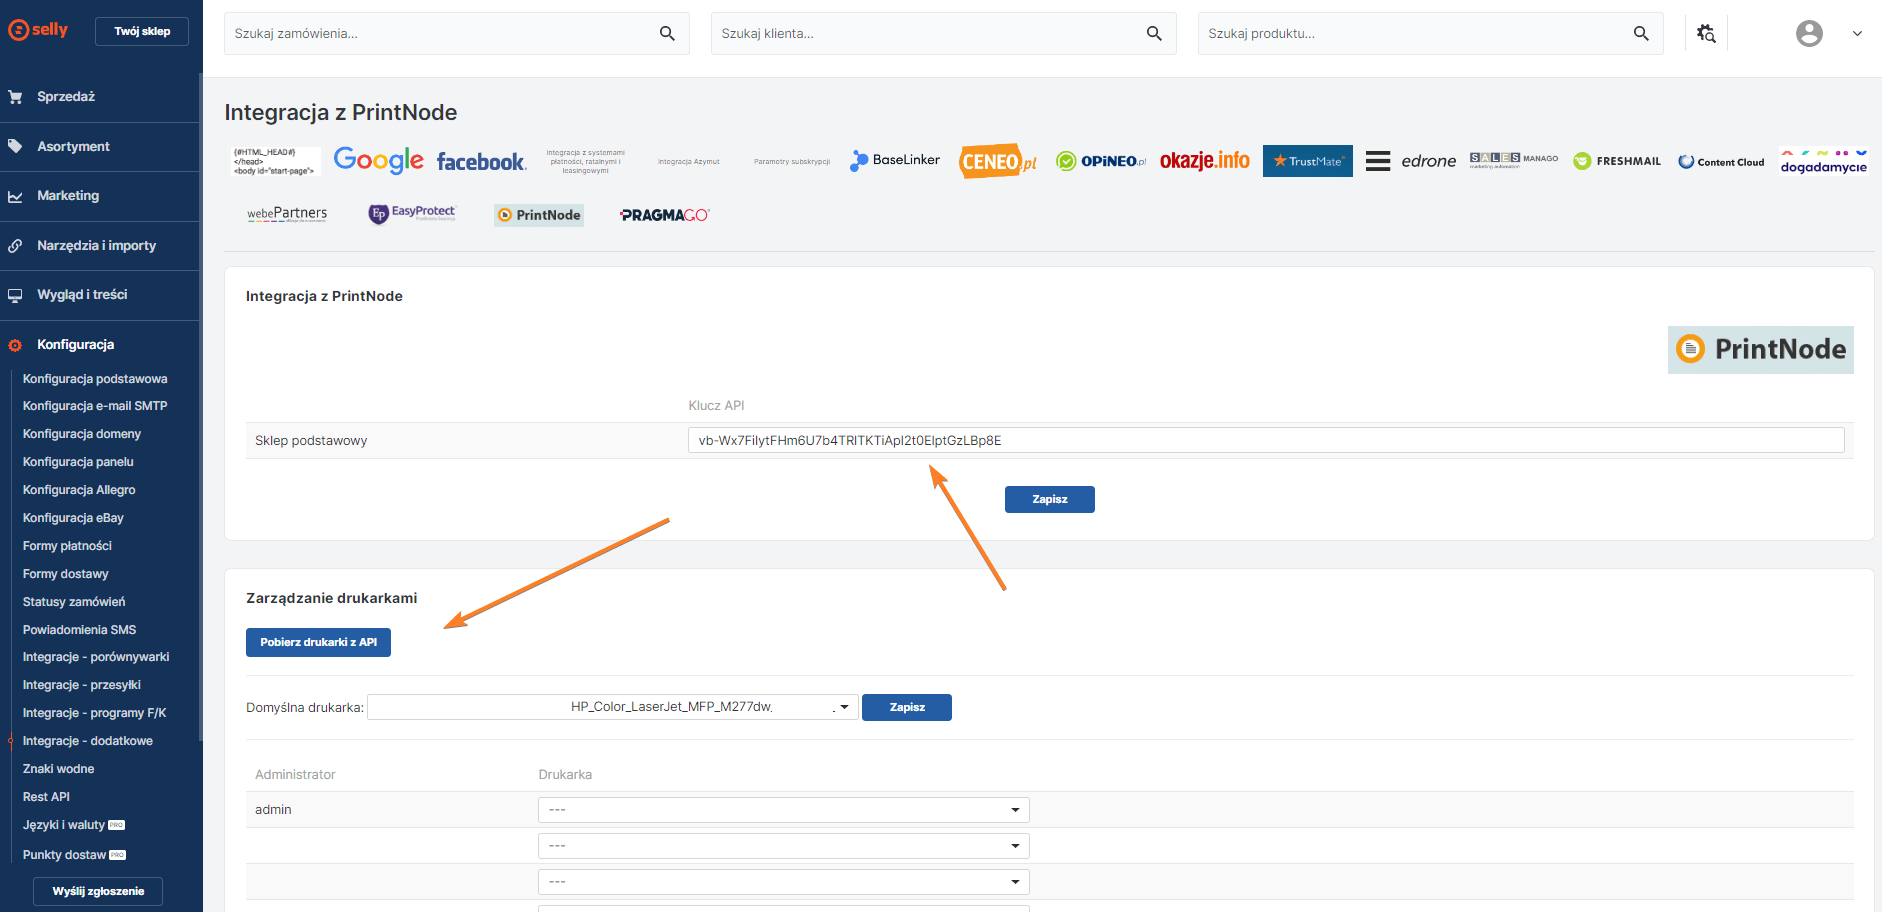Click the Wyślij zgłoszenie button
Screen dimensions: 1882x912
(98, 891)
